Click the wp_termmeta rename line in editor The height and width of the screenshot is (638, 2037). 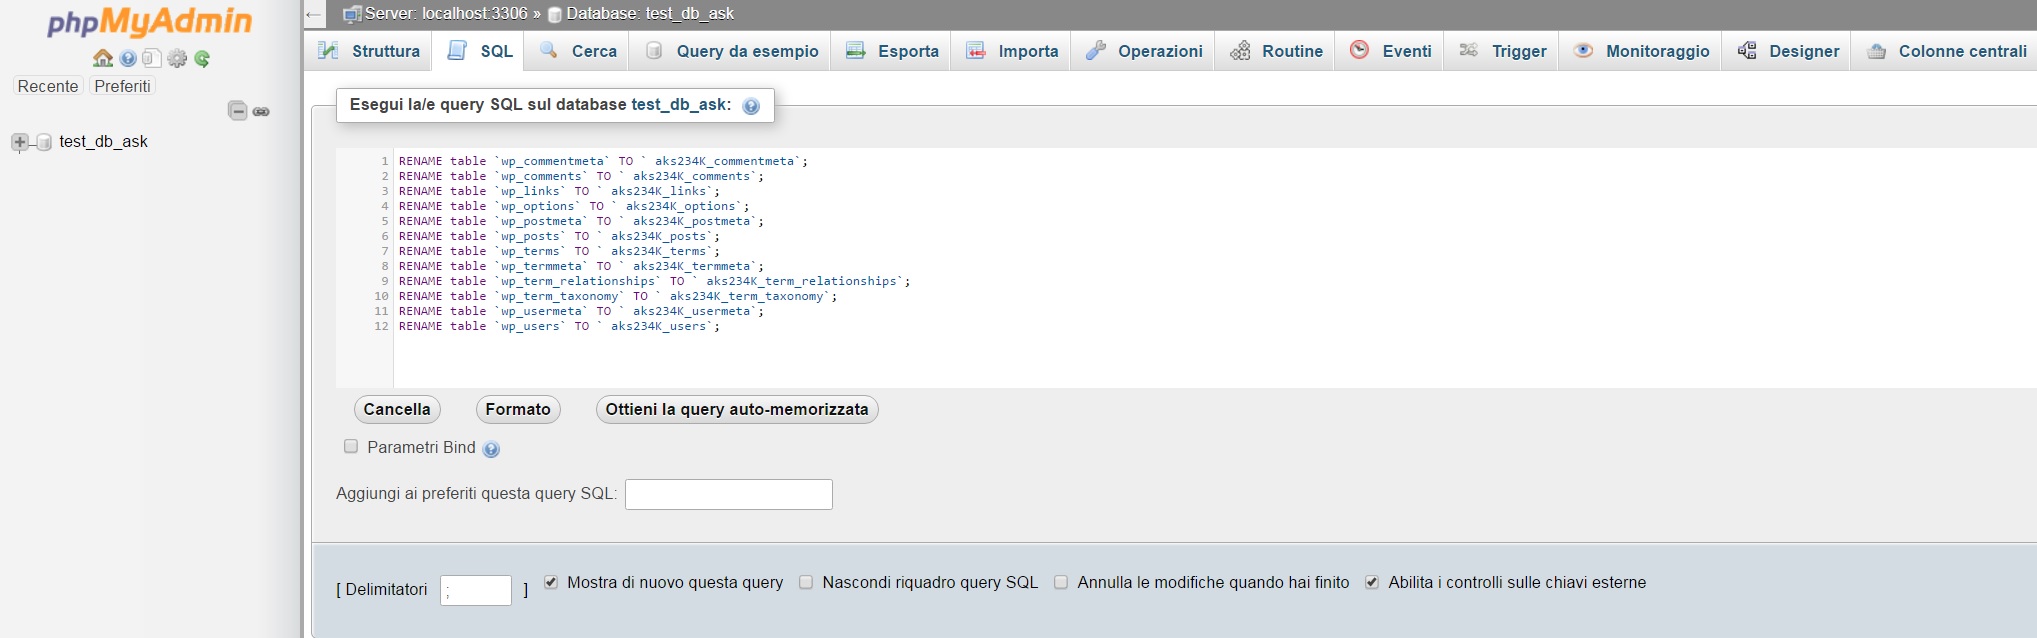coord(581,266)
